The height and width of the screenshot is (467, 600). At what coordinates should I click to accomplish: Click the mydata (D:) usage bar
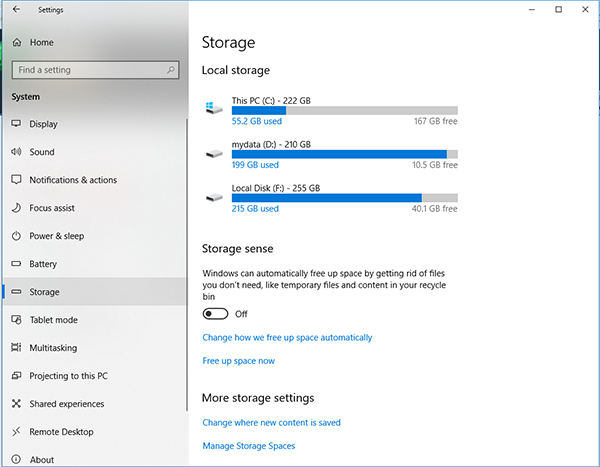point(344,154)
